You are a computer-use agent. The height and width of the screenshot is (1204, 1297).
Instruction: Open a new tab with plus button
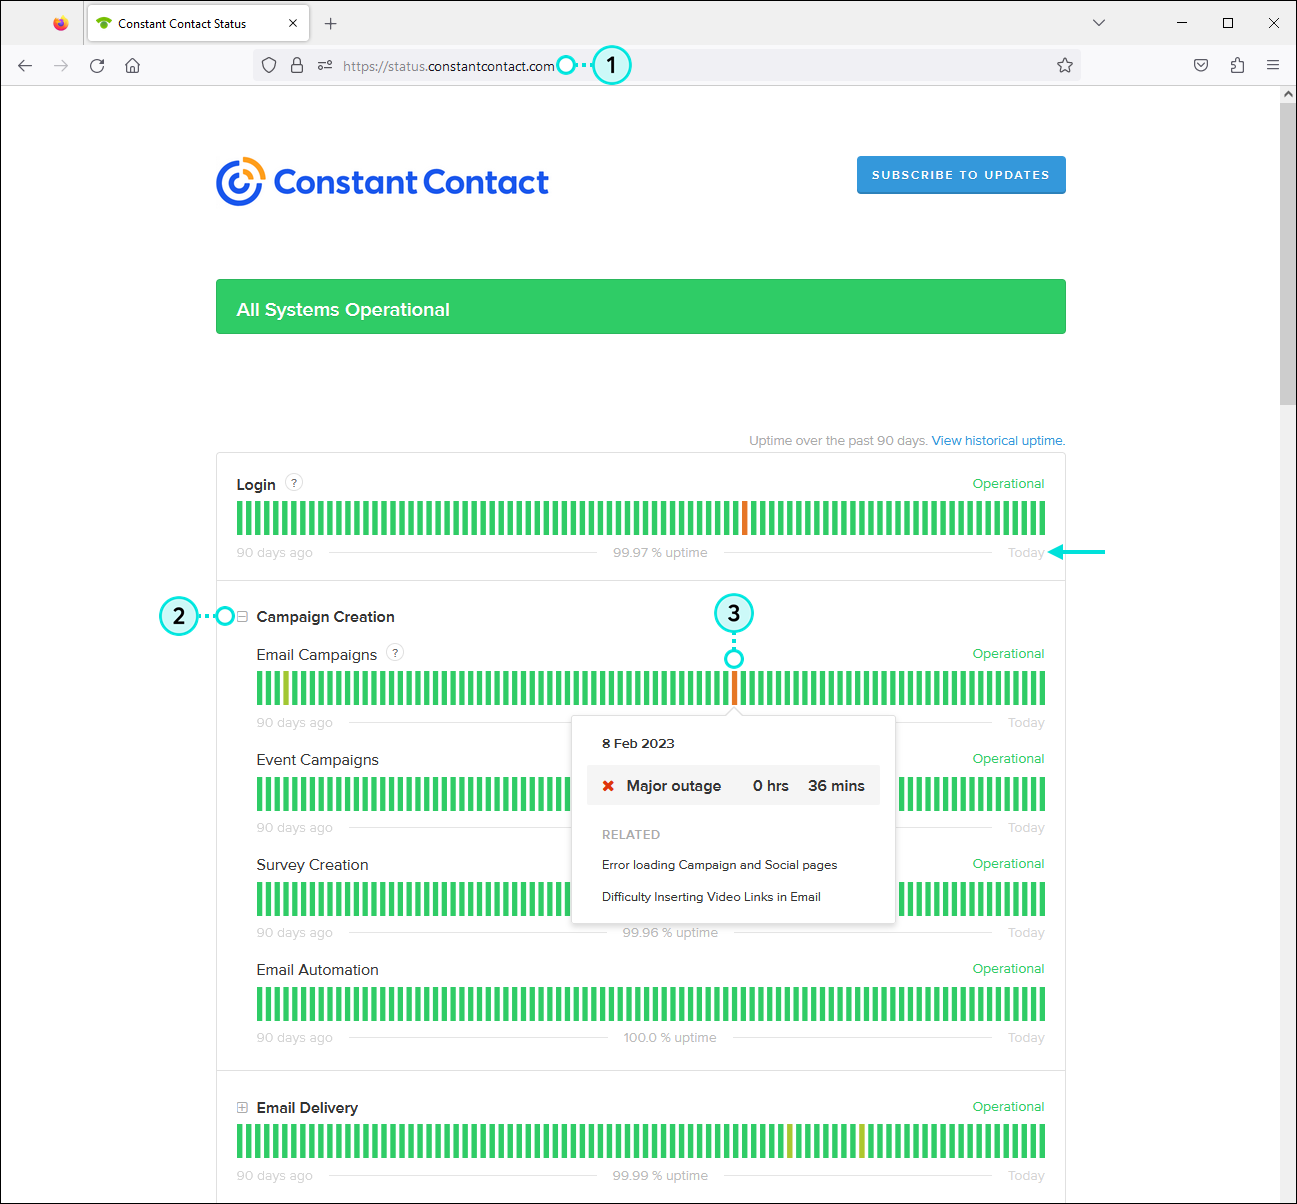click(331, 24)
